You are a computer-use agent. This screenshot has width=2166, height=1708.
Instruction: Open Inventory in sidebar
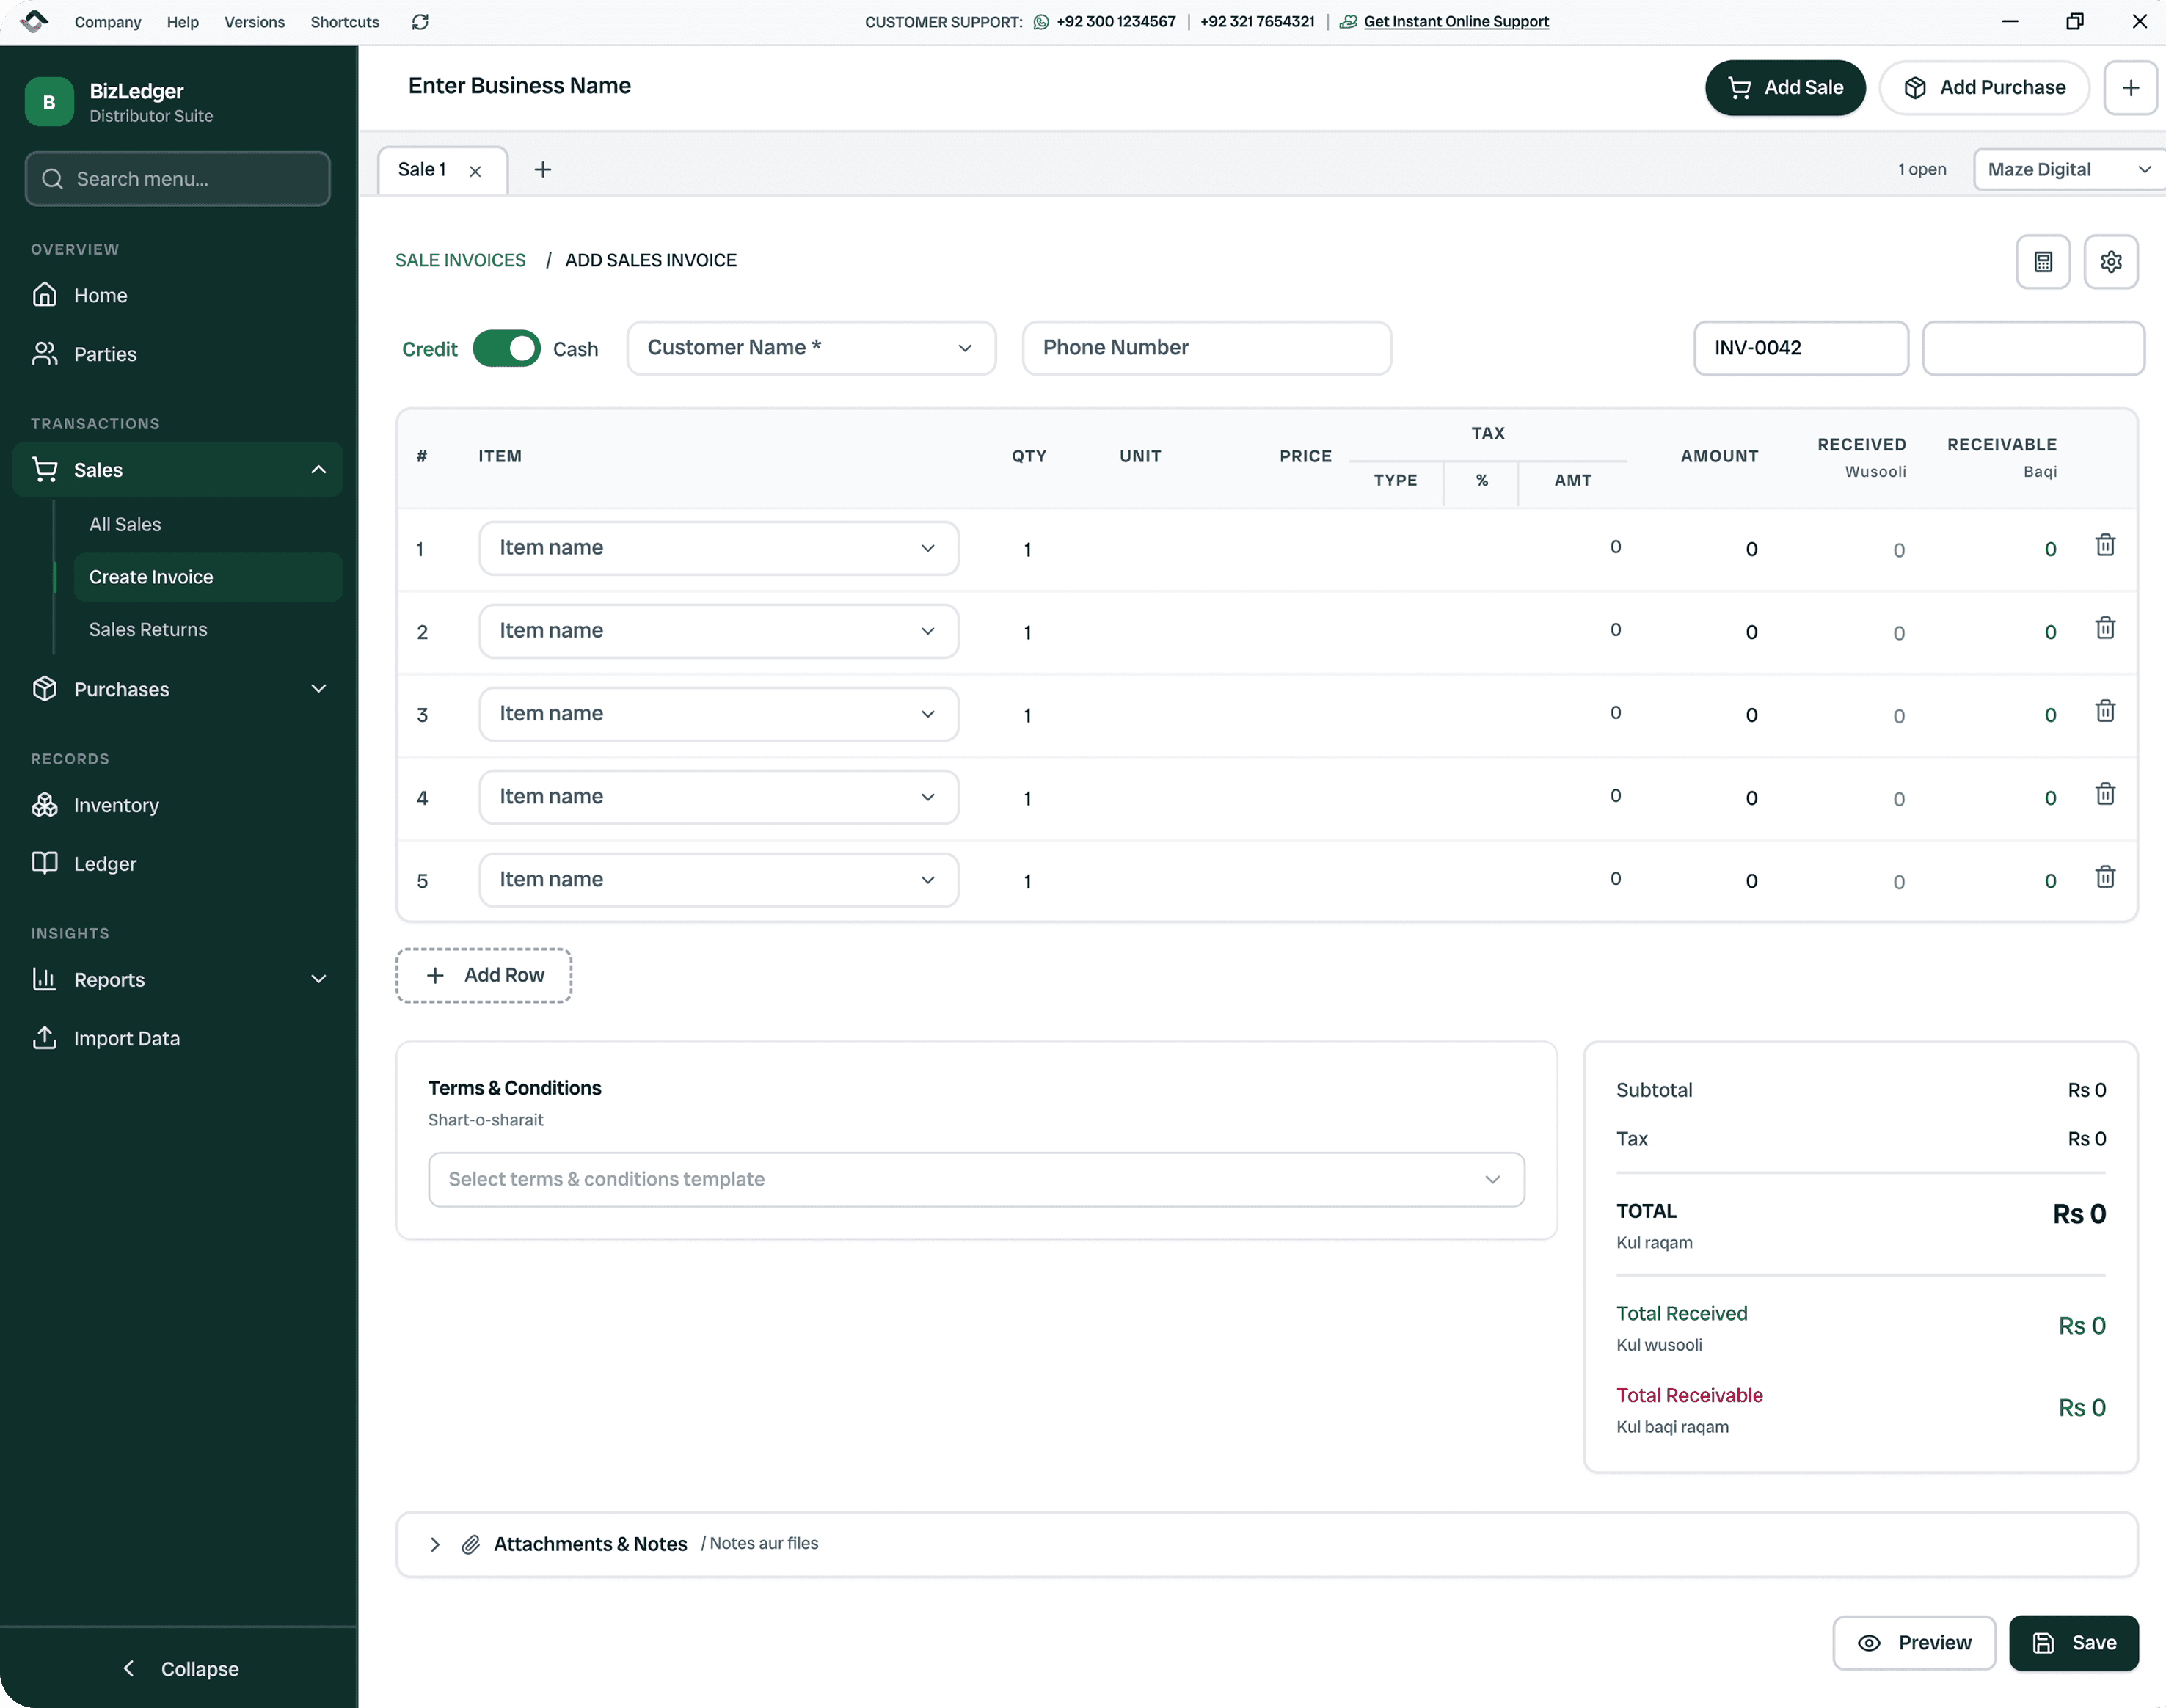(x=178, y=805)
